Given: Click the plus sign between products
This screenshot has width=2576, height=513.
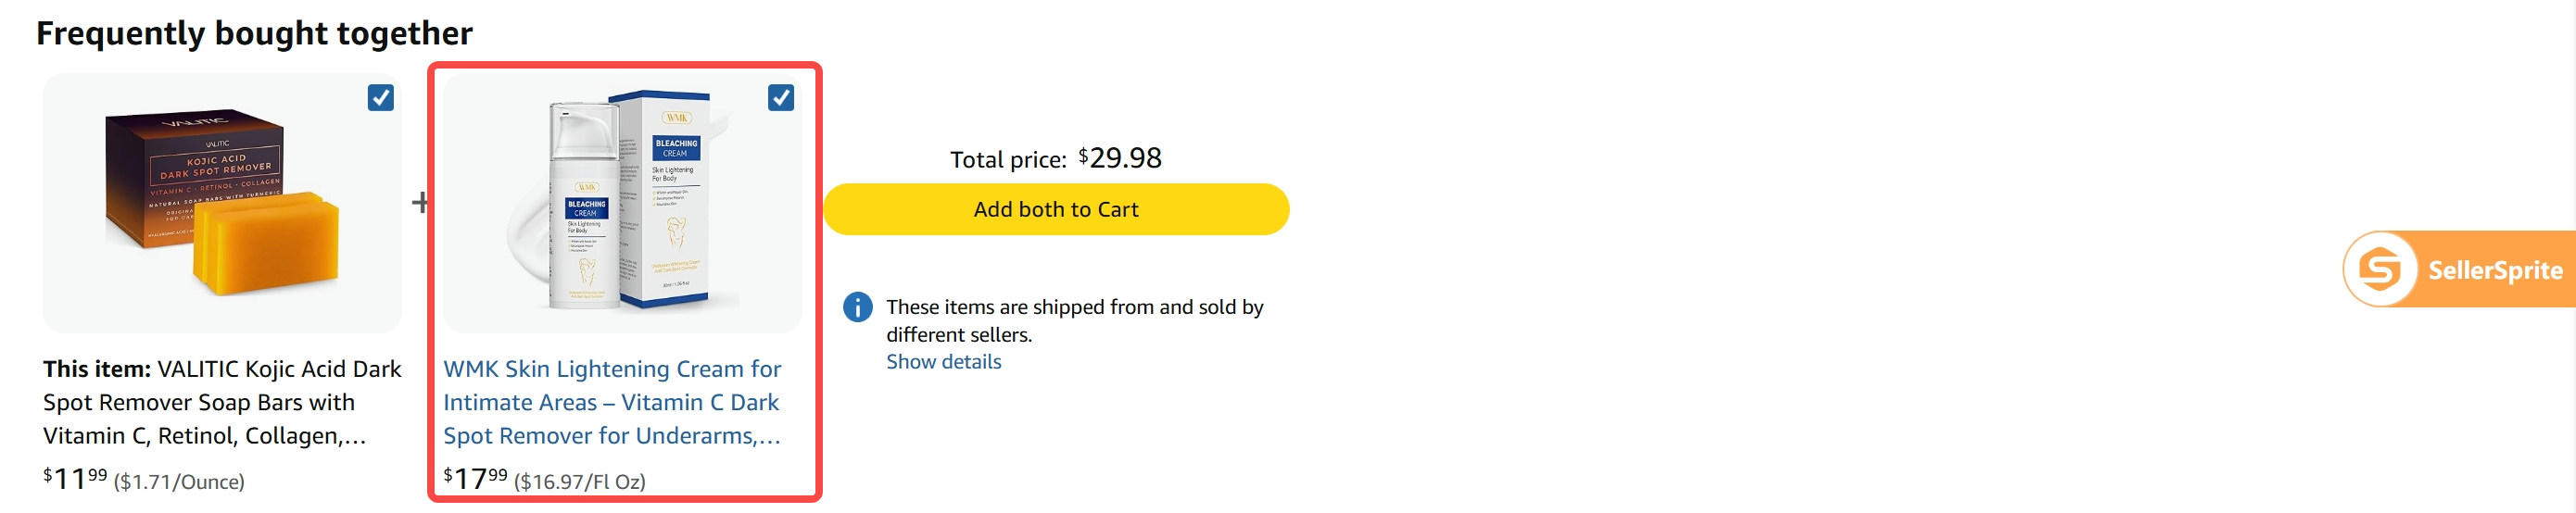Looking at the screenshot, I should (420, 203).
